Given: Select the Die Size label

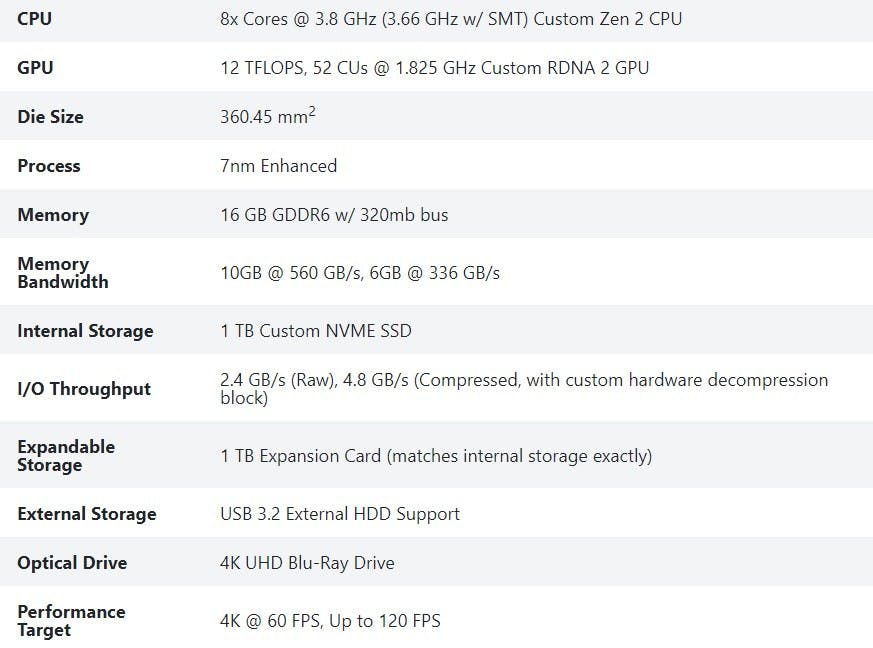Looking at the screenshot, I should 50,117.
